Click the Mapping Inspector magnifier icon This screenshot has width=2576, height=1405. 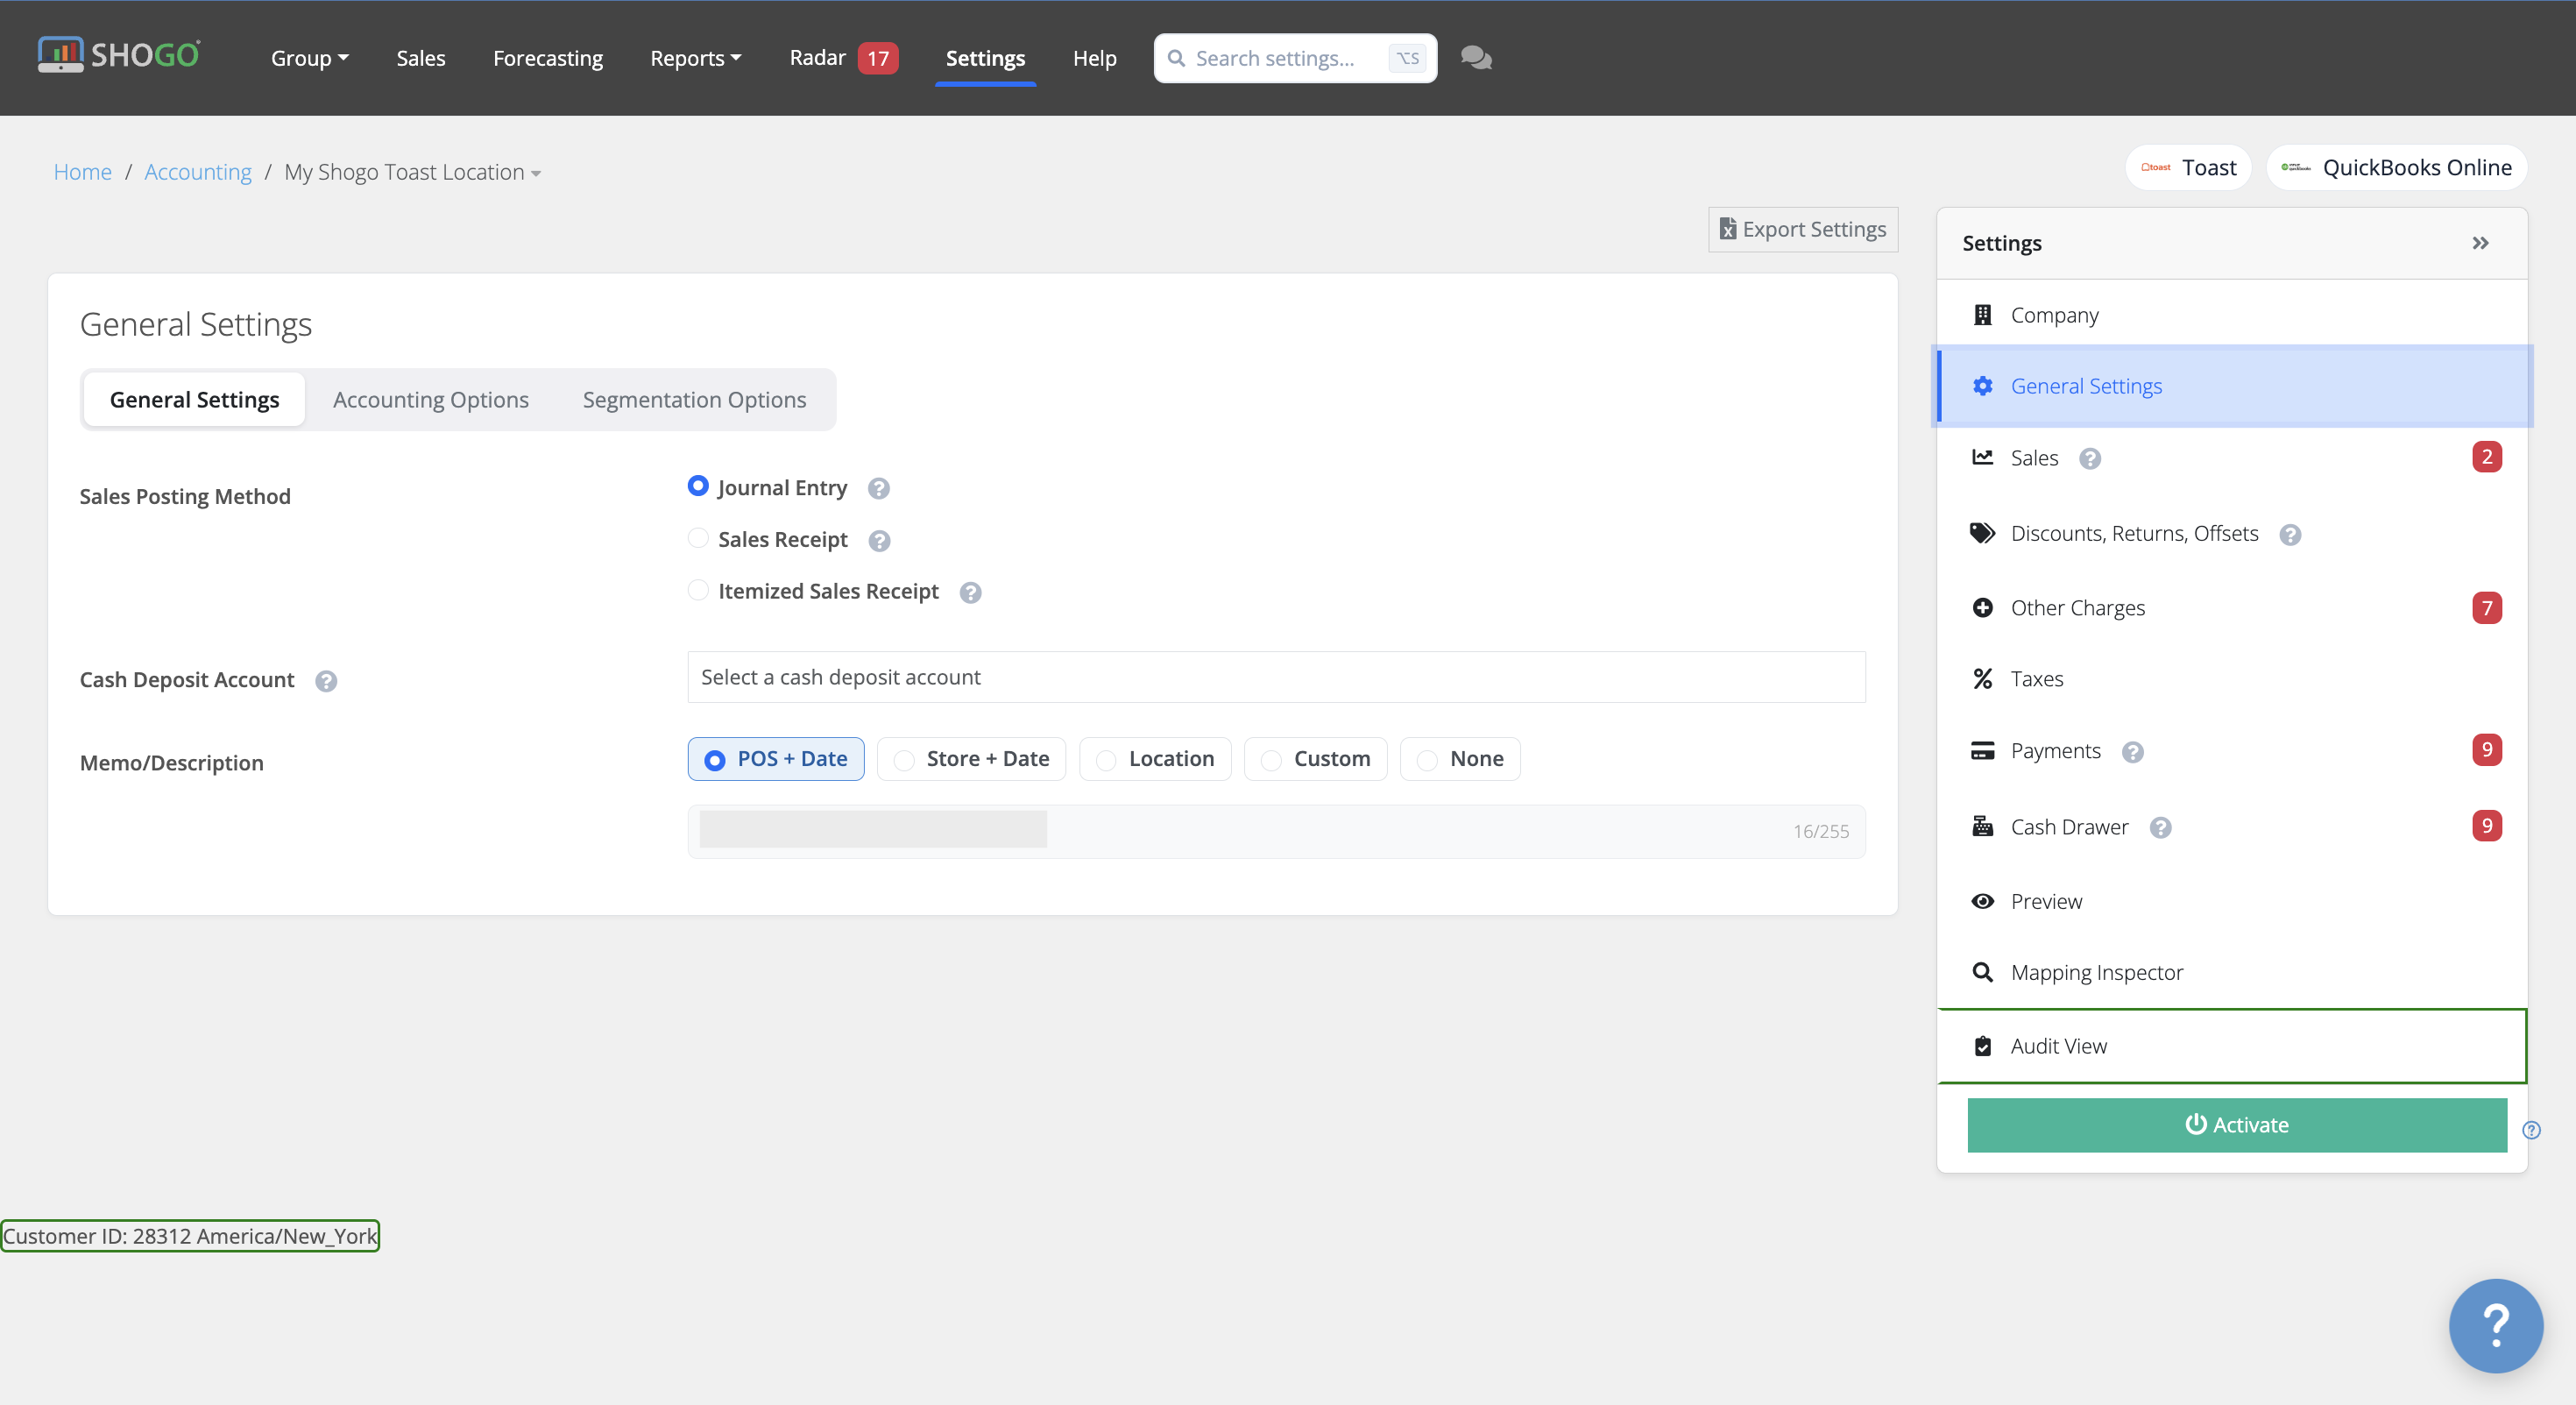click(1982, 972)
